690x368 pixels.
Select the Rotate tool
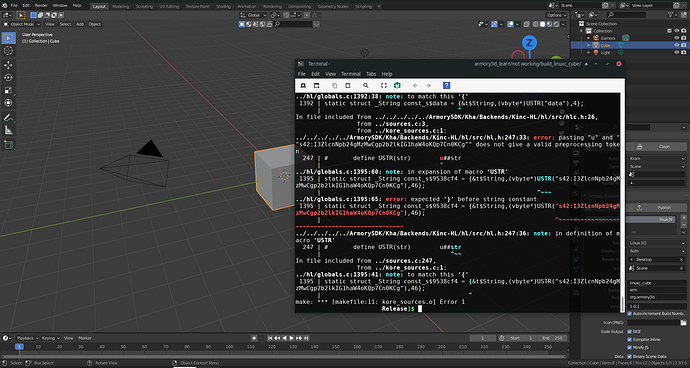pyautogui.click(x=8, y=78)
